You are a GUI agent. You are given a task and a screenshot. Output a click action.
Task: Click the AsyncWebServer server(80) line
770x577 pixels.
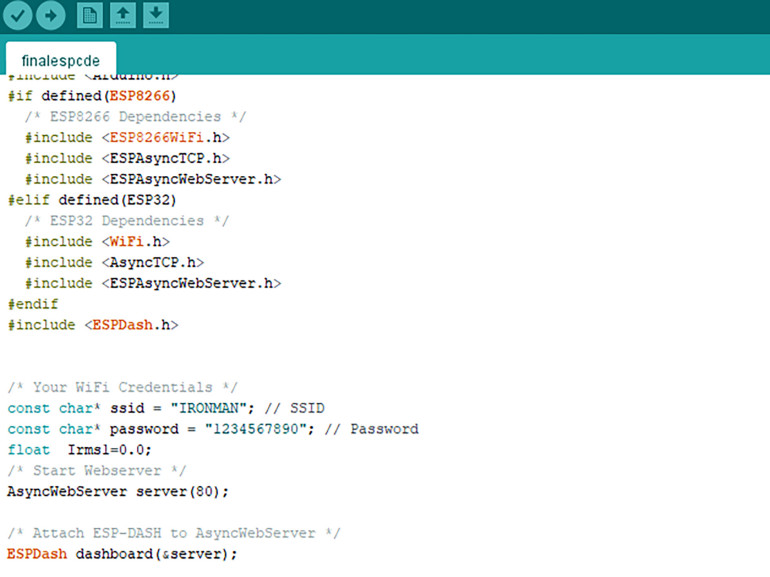click(x=118, y=491)
